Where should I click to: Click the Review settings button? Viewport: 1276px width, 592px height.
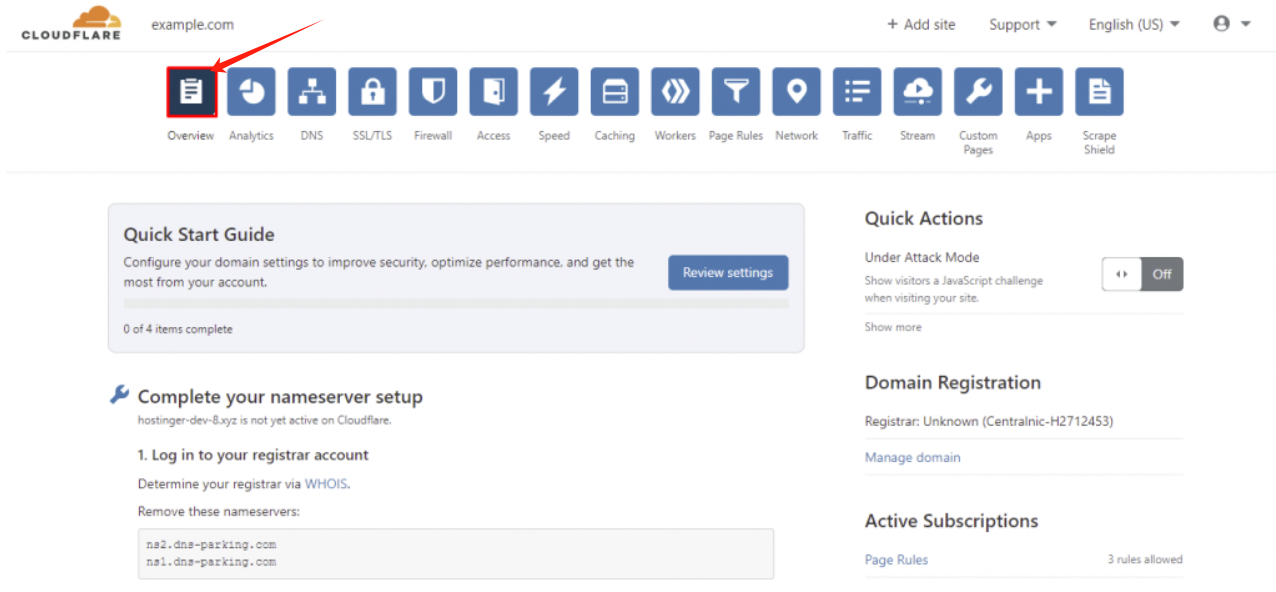pos(728,272)
